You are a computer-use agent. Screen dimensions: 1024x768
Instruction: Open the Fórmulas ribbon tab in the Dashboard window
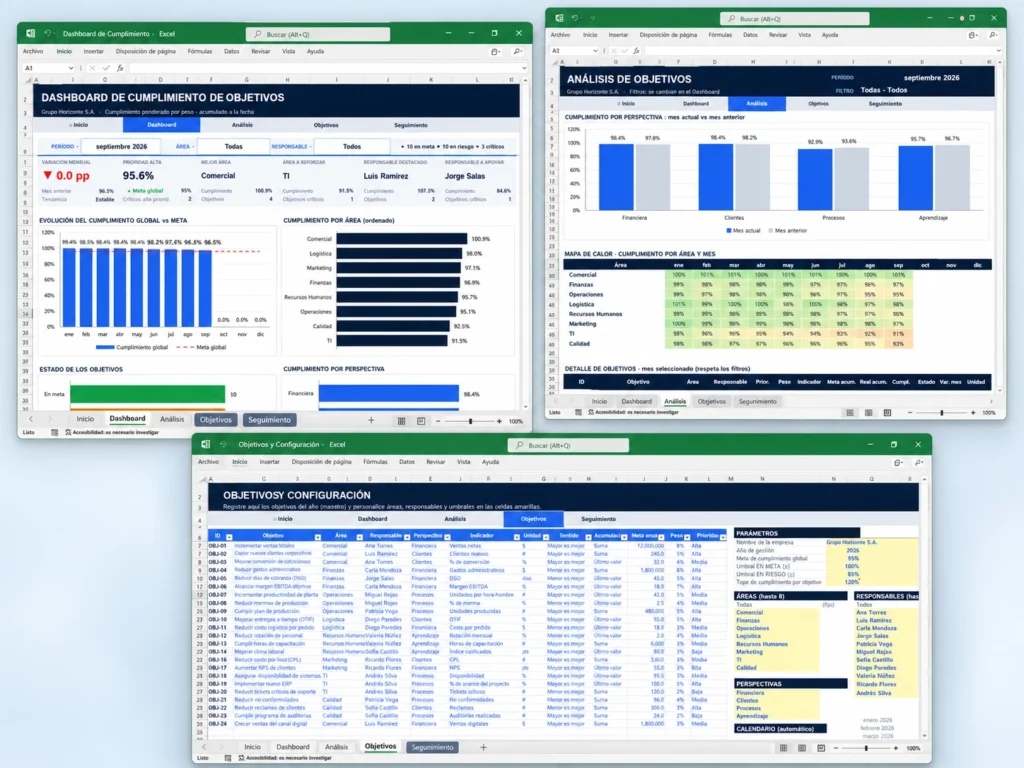click(x=200, y=51)
